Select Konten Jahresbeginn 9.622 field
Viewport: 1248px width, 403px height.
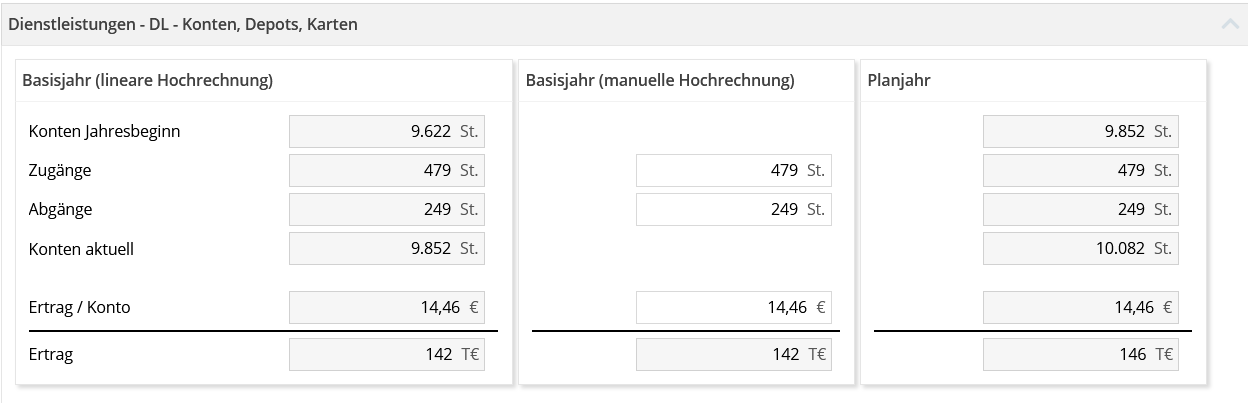[387, 131]
